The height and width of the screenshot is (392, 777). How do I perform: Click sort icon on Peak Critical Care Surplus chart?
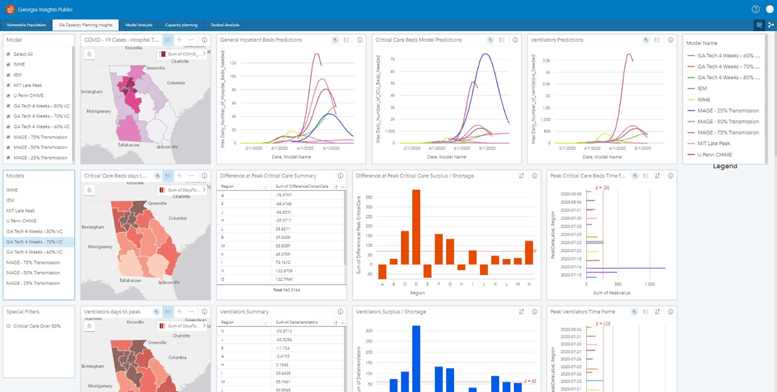pyautogui.click(x=522, y=175)
